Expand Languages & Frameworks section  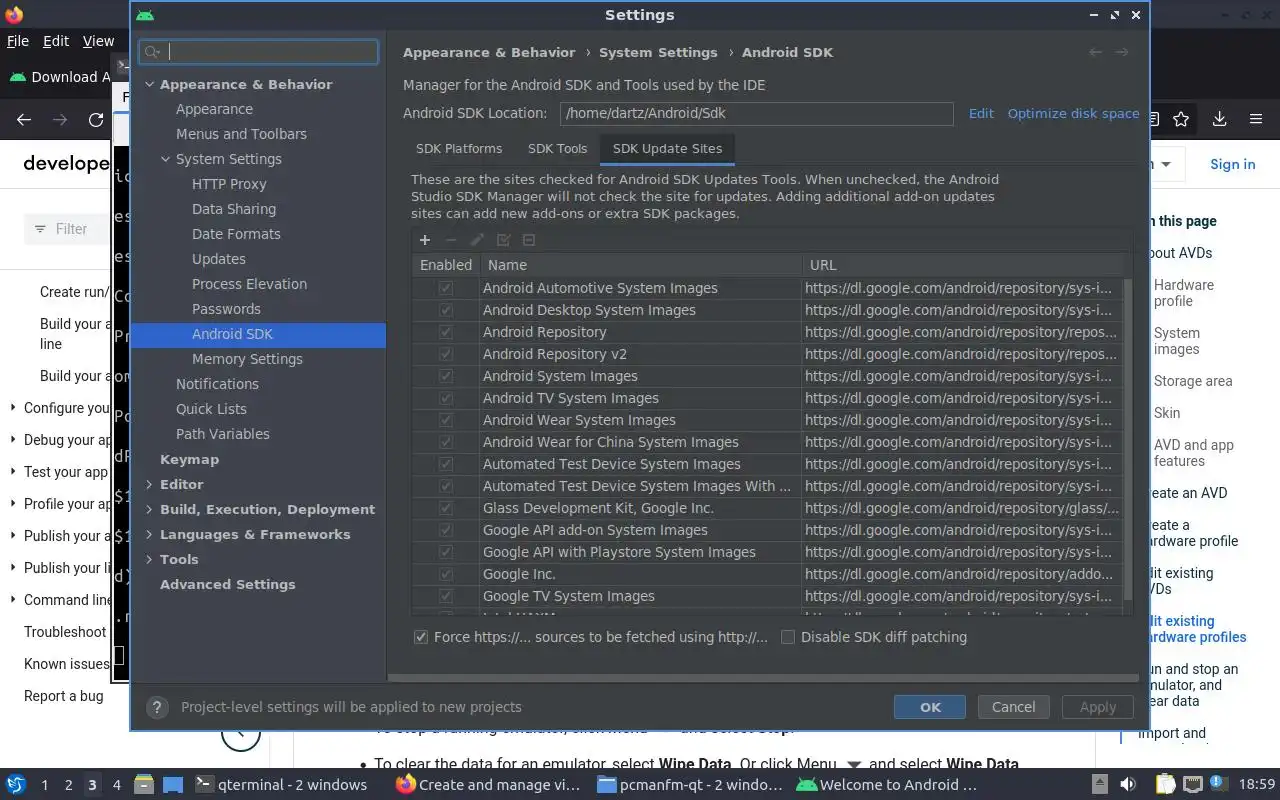point(149,534)
